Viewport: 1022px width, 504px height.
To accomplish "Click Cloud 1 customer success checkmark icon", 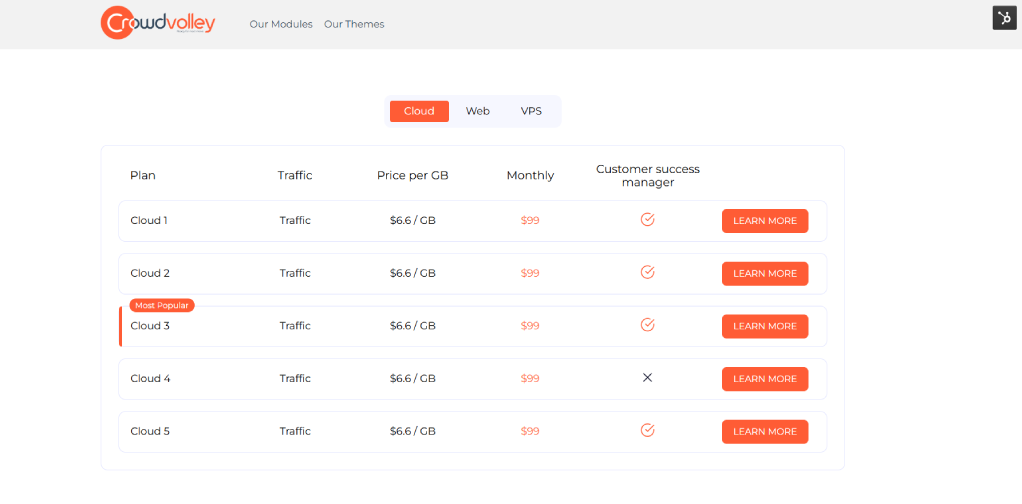I will pos(647,220).
